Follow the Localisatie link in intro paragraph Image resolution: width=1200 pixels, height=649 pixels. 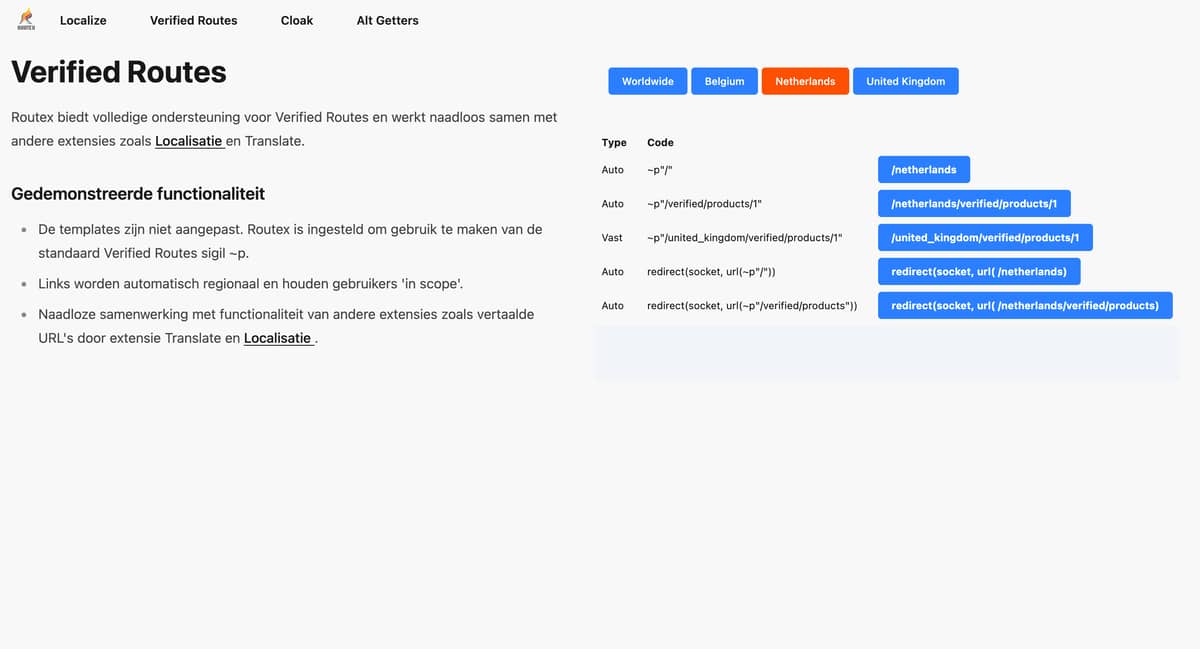(189, 141)
